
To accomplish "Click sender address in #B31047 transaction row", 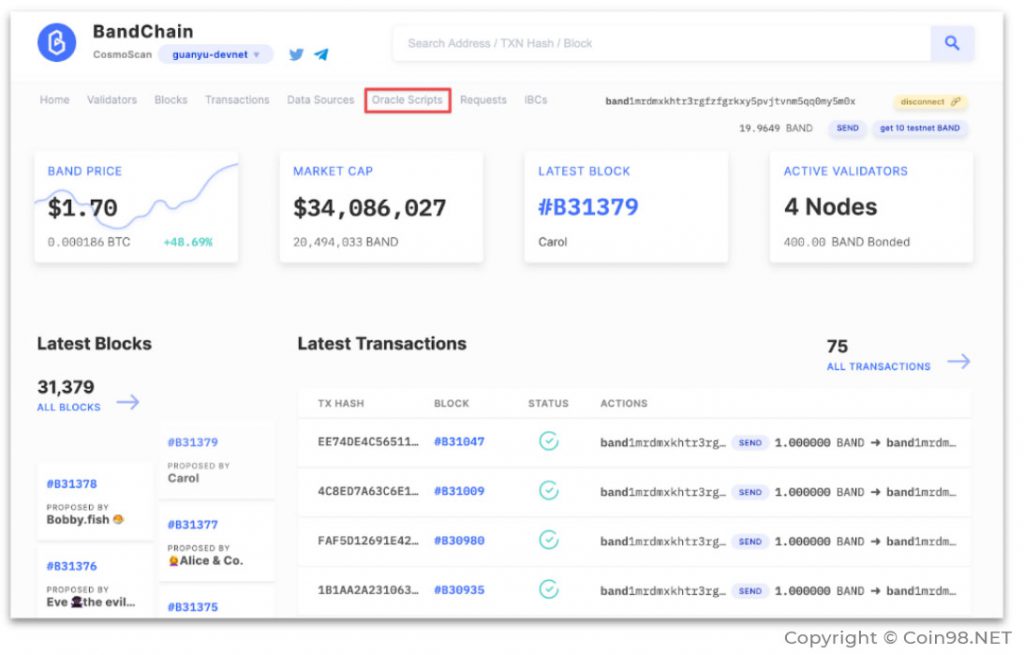I will click(663, 443).
